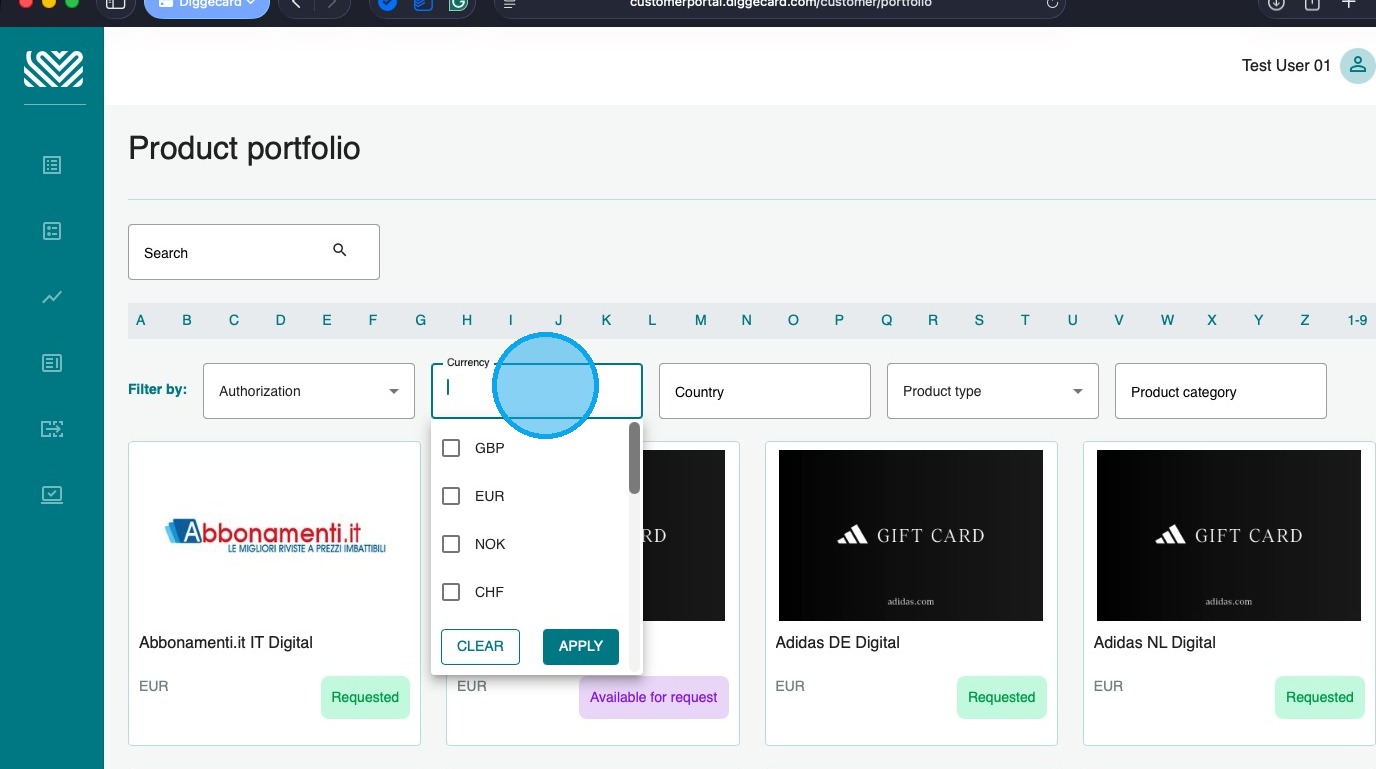The height and width of the screenshot is (769, 1376).
Task: Filter products starting with 1-9
Action: click(x=1357, y=320)
